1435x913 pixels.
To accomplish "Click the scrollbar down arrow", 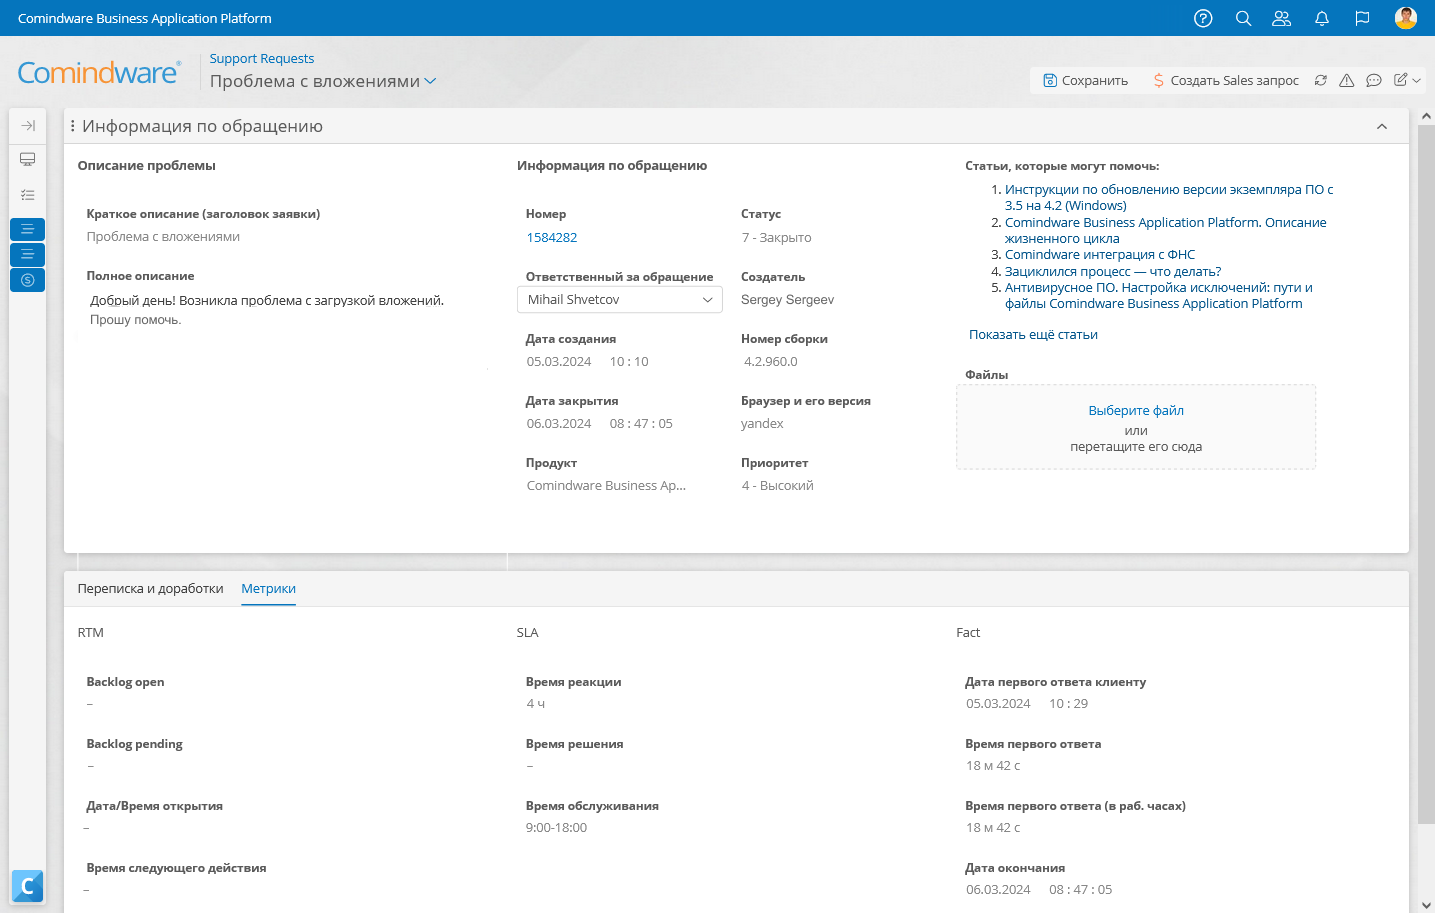I will coord(1427,904).
